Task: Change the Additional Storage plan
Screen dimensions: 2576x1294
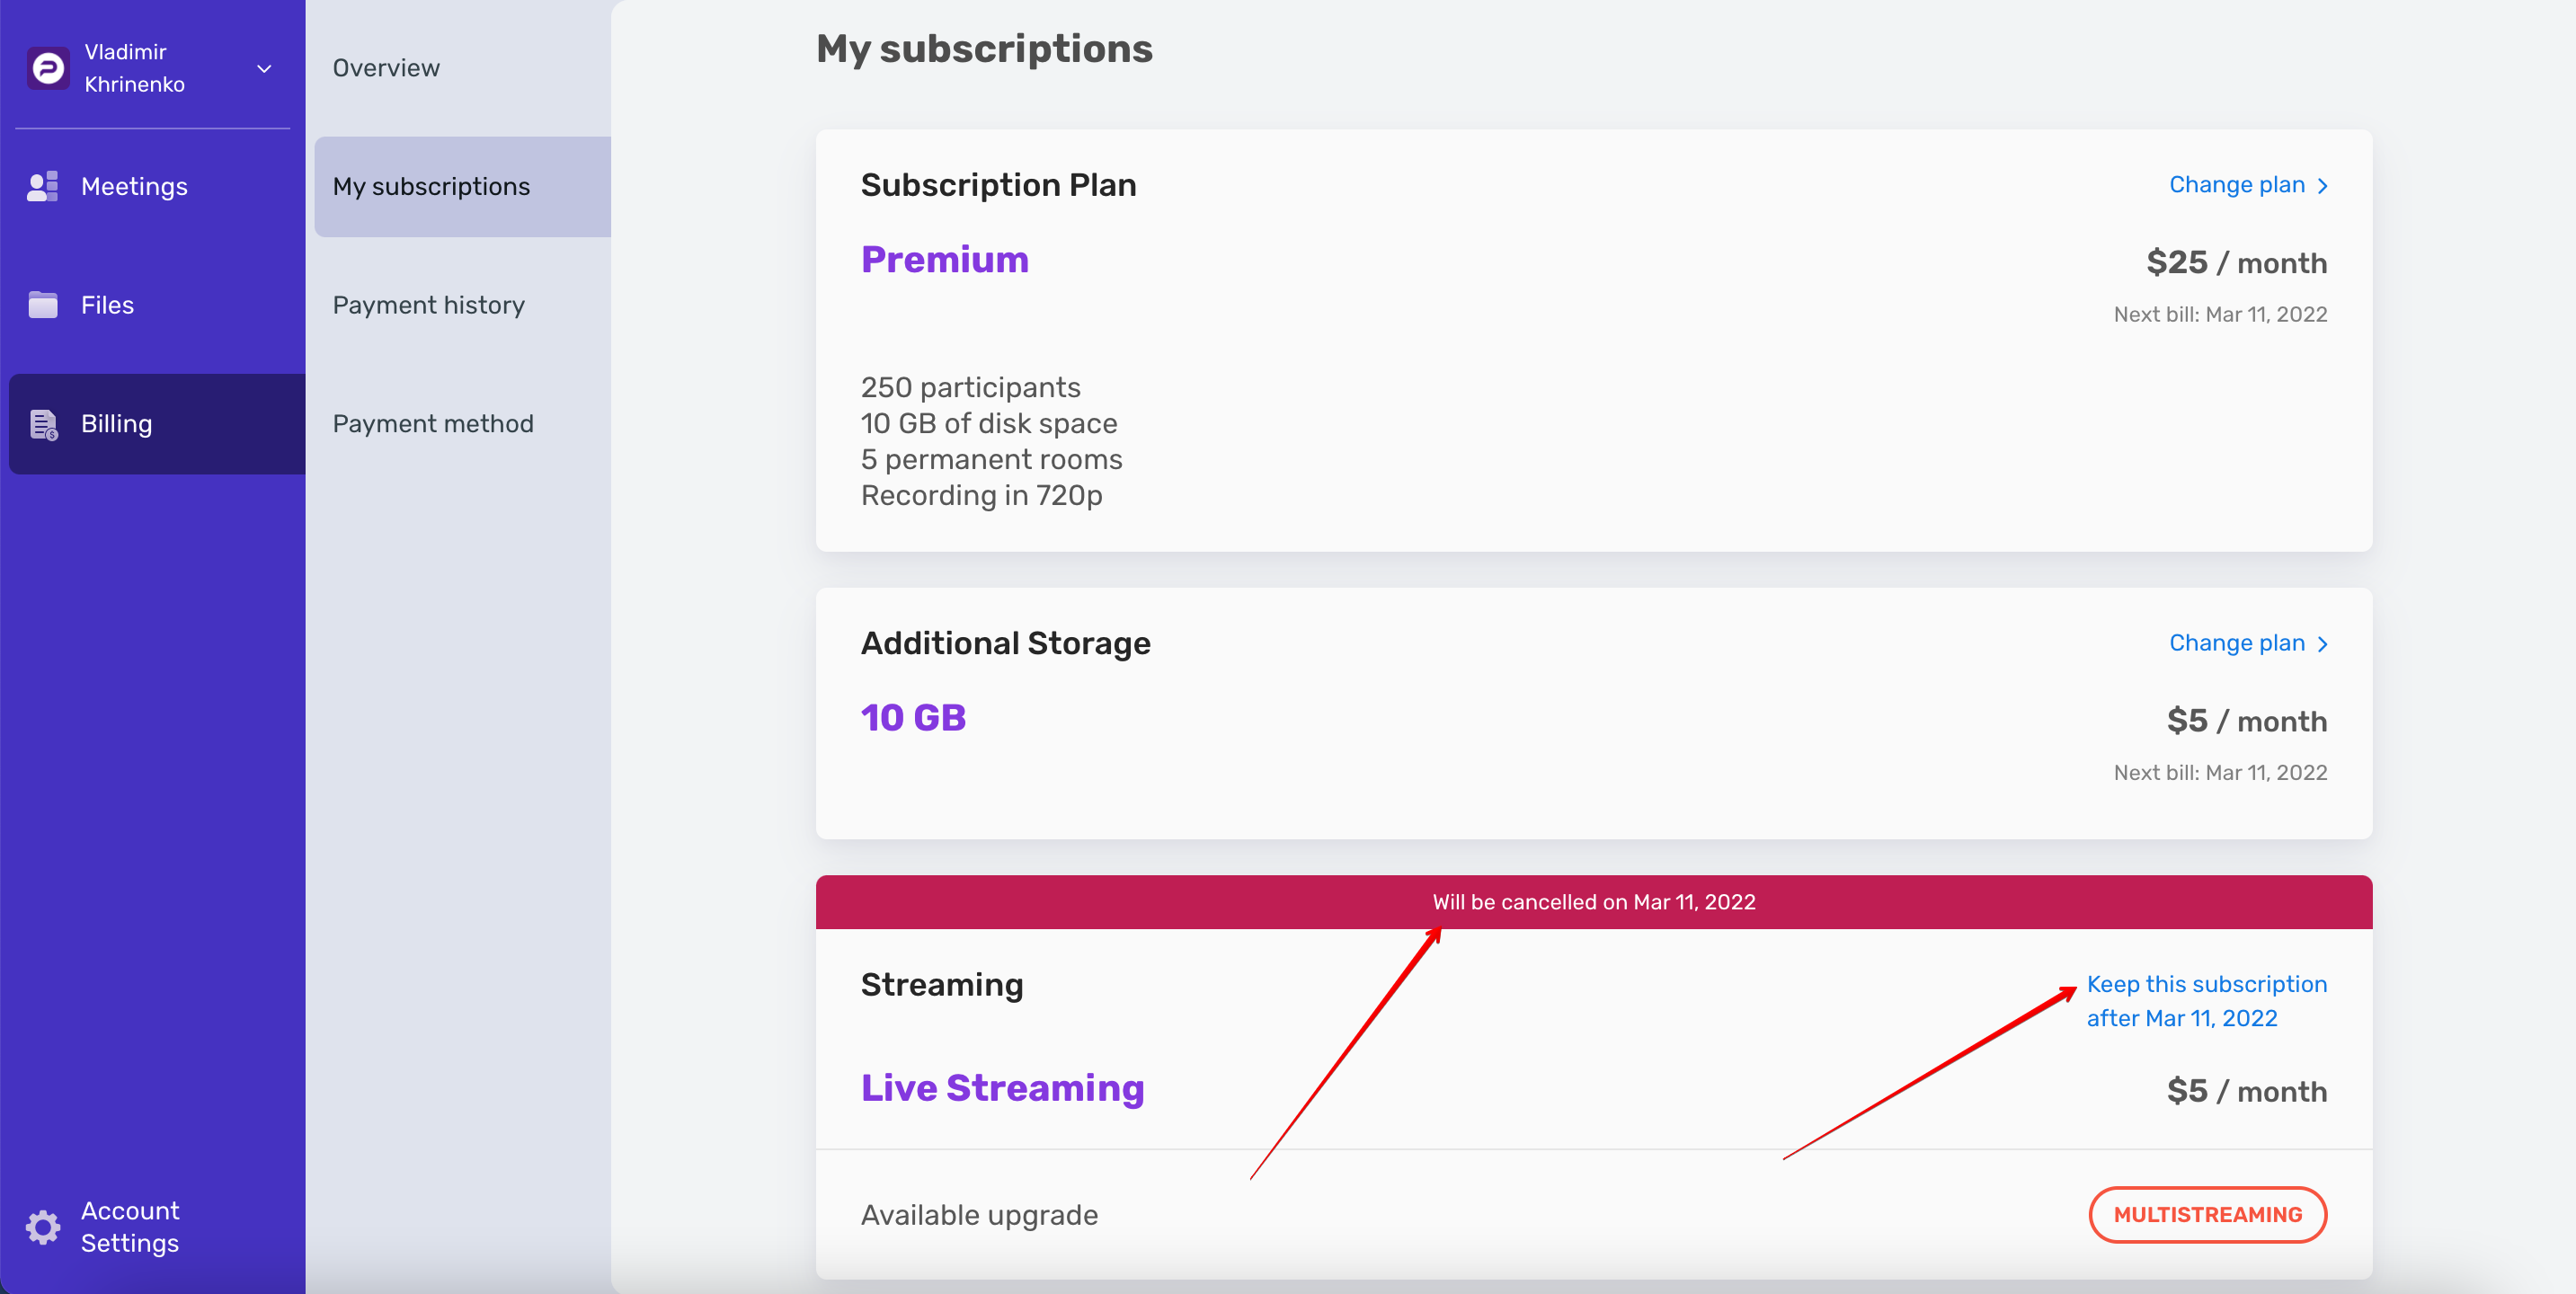Action: (x=2236, y=643)
